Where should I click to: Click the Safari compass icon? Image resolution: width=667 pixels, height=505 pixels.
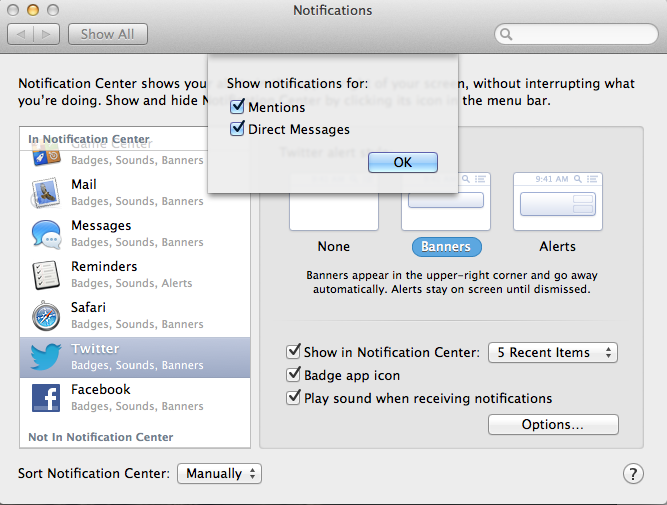(x=46, y=316)
